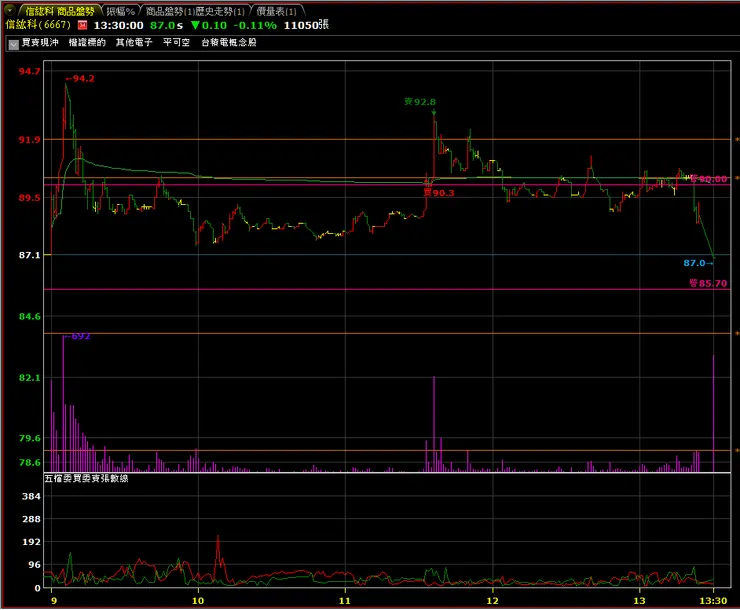
Task: Click the 94.7 price axis label
Action: [29, 71]
